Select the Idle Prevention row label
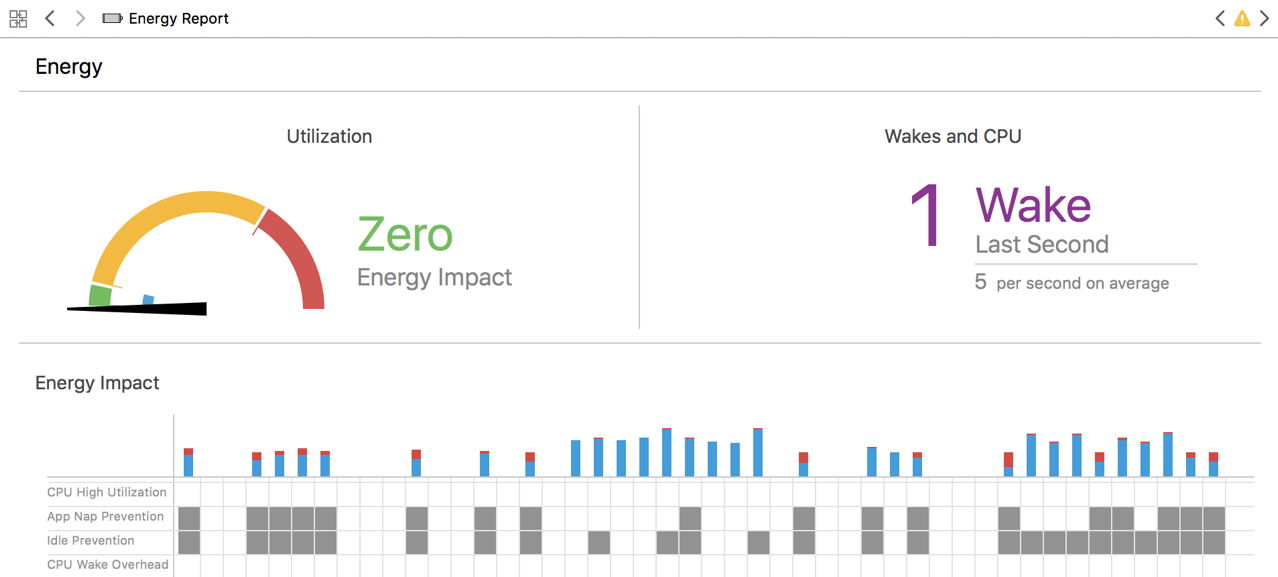This screenshot has height=577, width=1278. [90, 540]
